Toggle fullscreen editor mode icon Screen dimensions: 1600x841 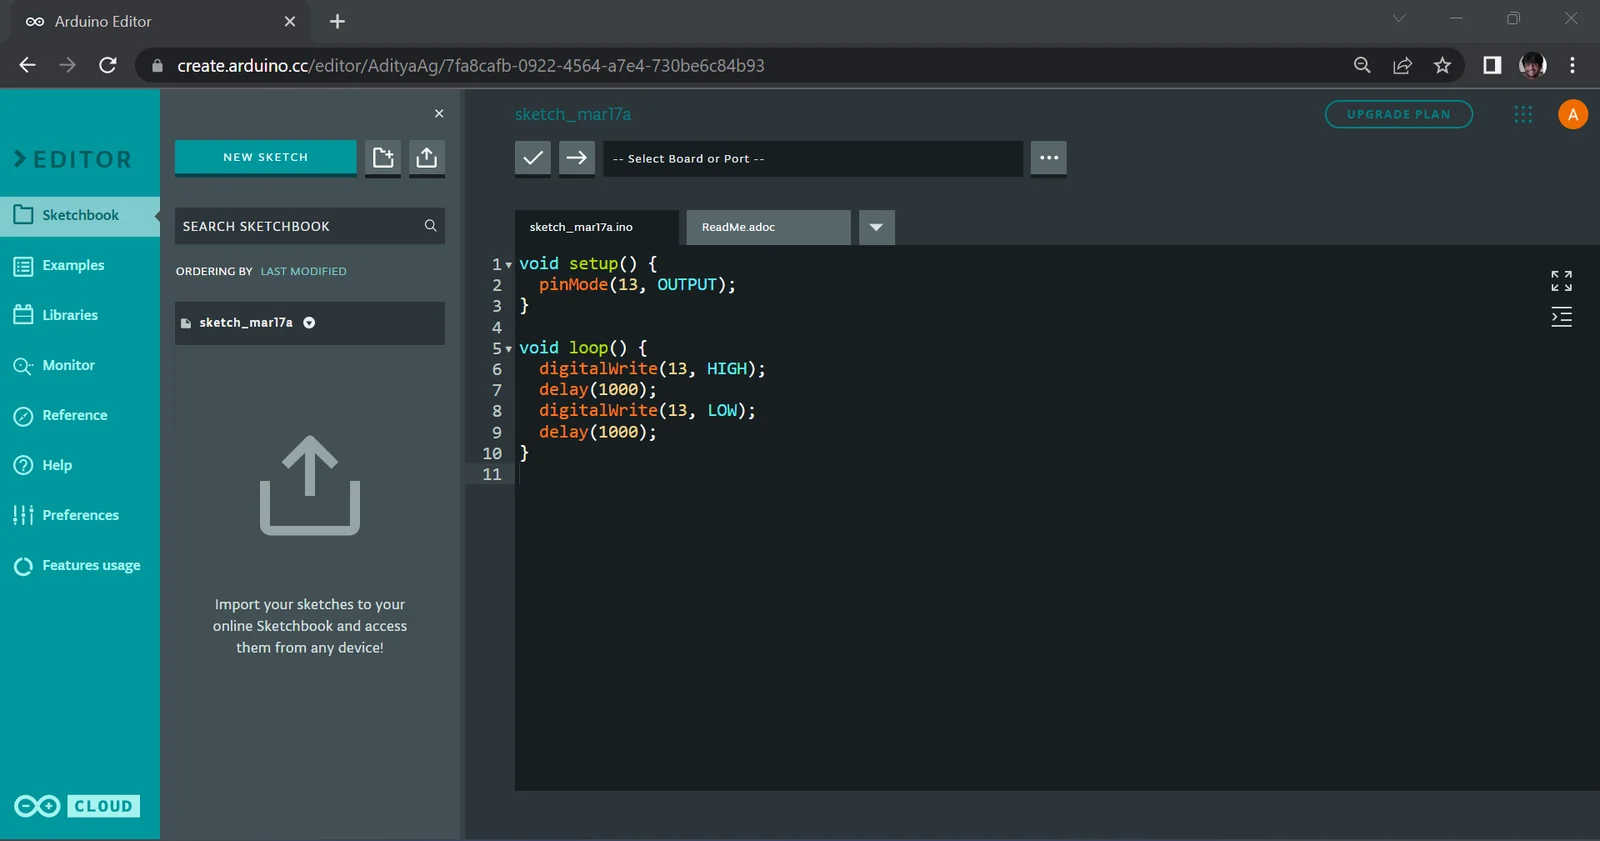click(x=1561, y=281)
